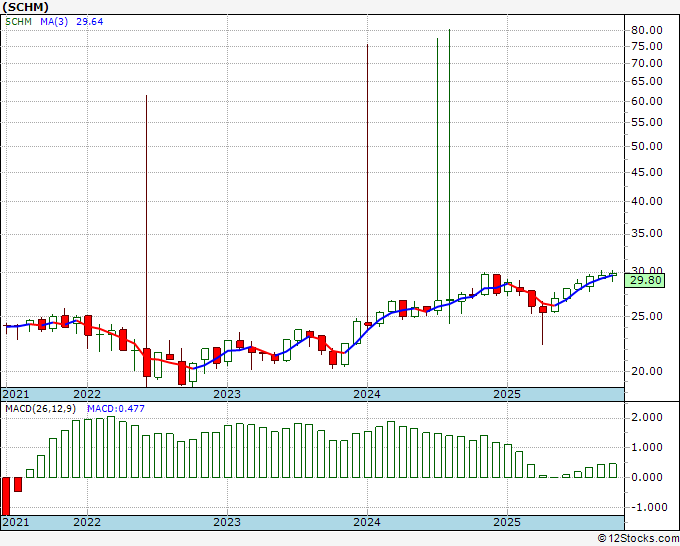Click the 2.000 MACD axis label
Viewport: 680px width, 546px height.
coord(647,418)
